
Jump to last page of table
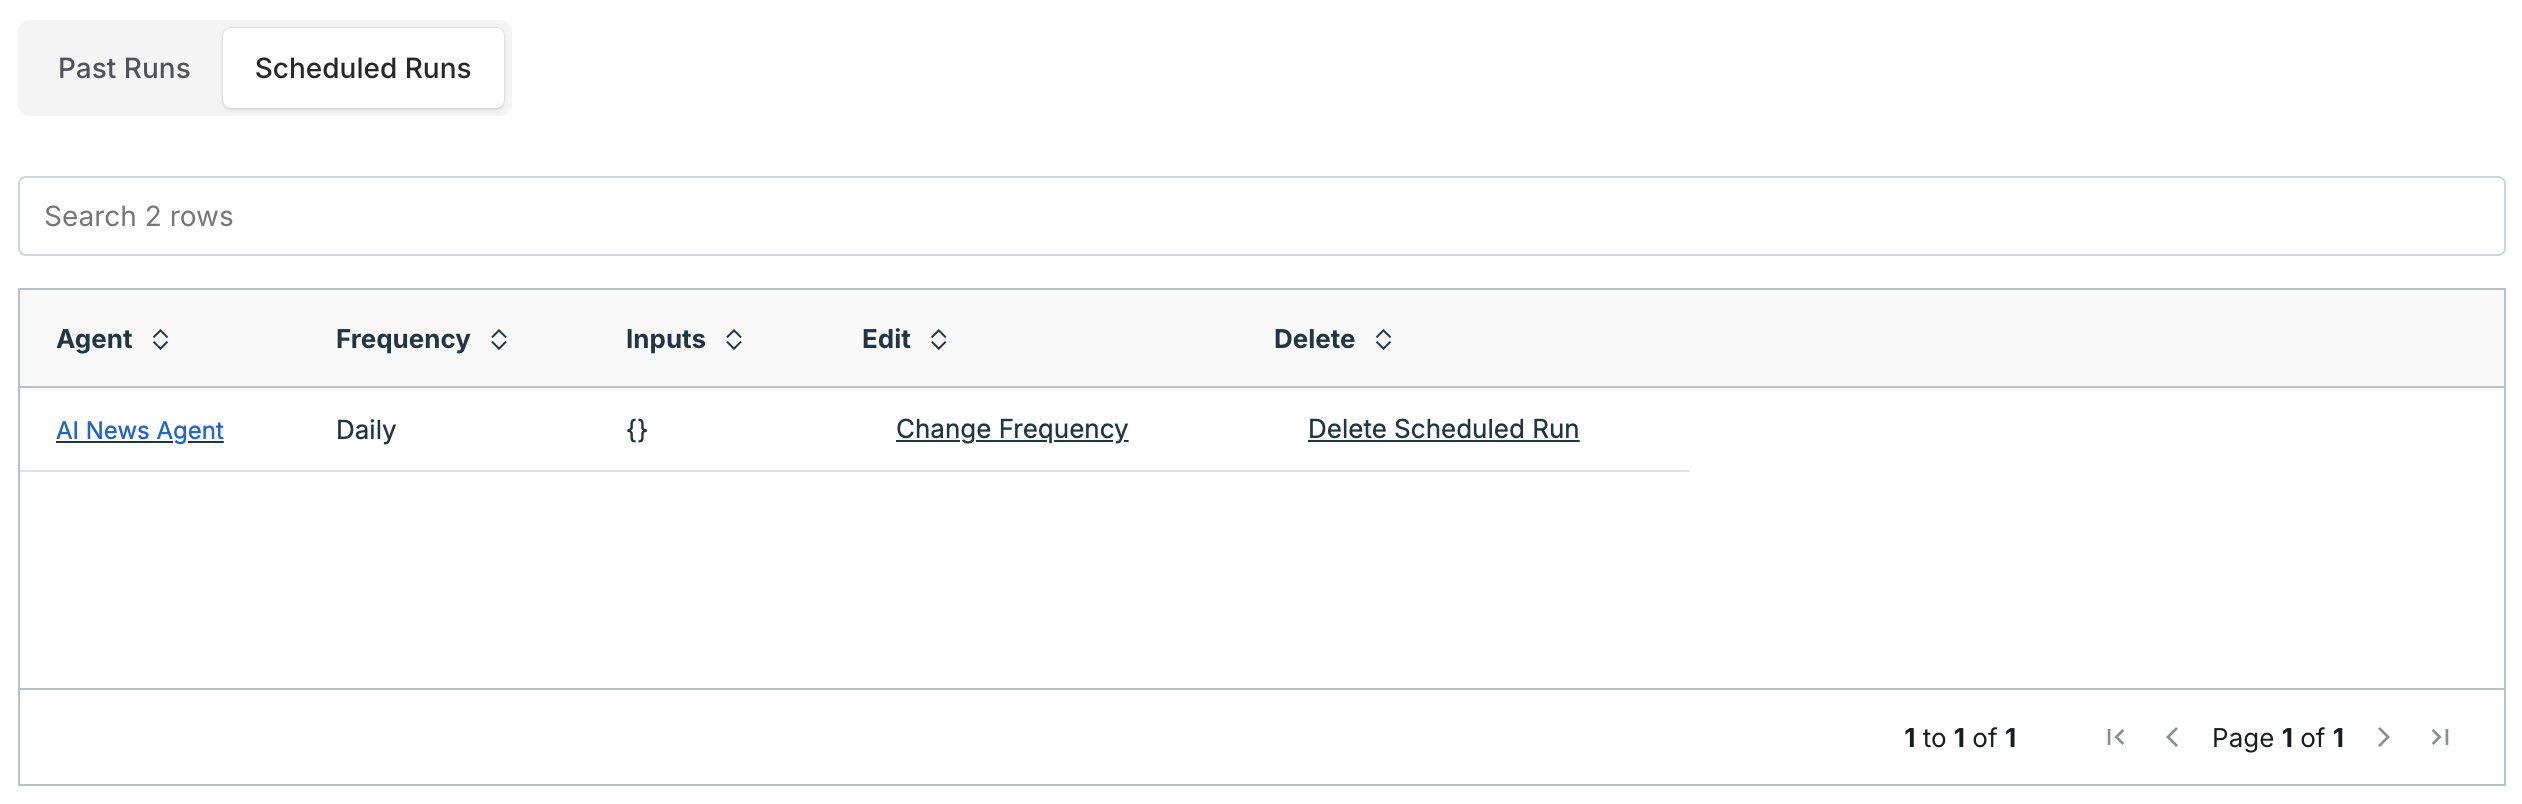(2440, 738)
